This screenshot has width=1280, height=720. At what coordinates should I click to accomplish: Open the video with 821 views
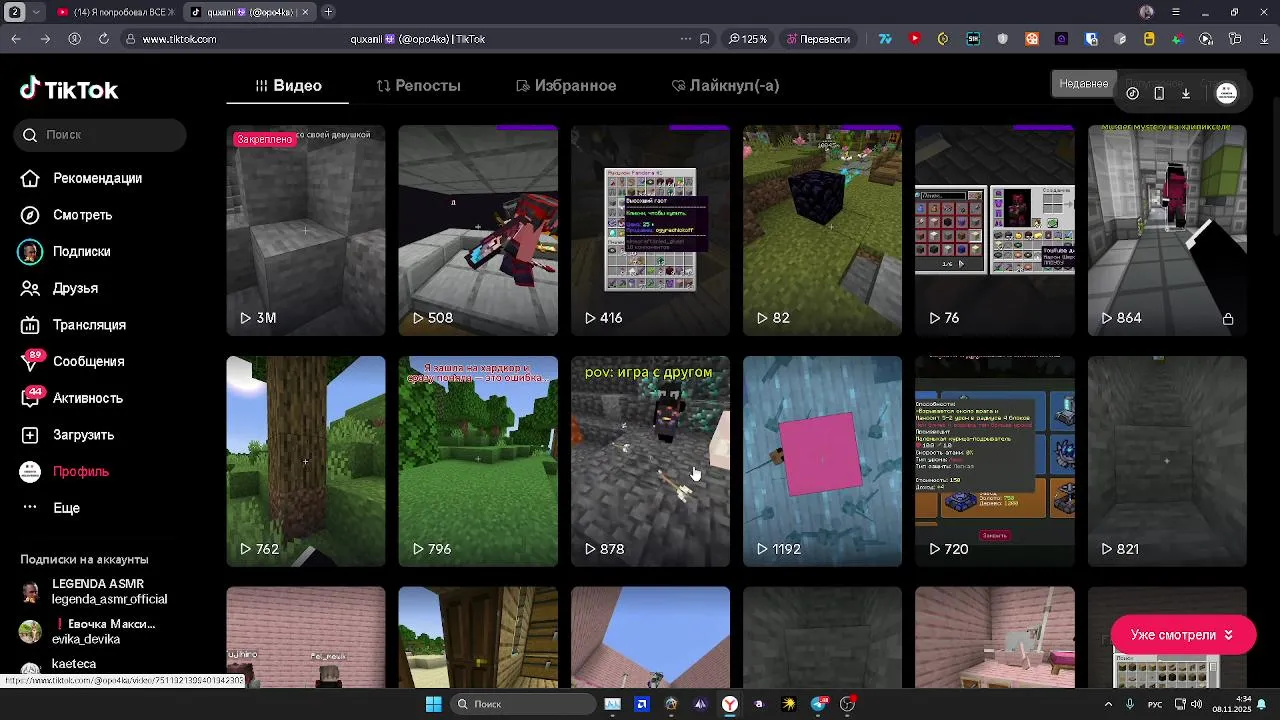click(1167, 461)
